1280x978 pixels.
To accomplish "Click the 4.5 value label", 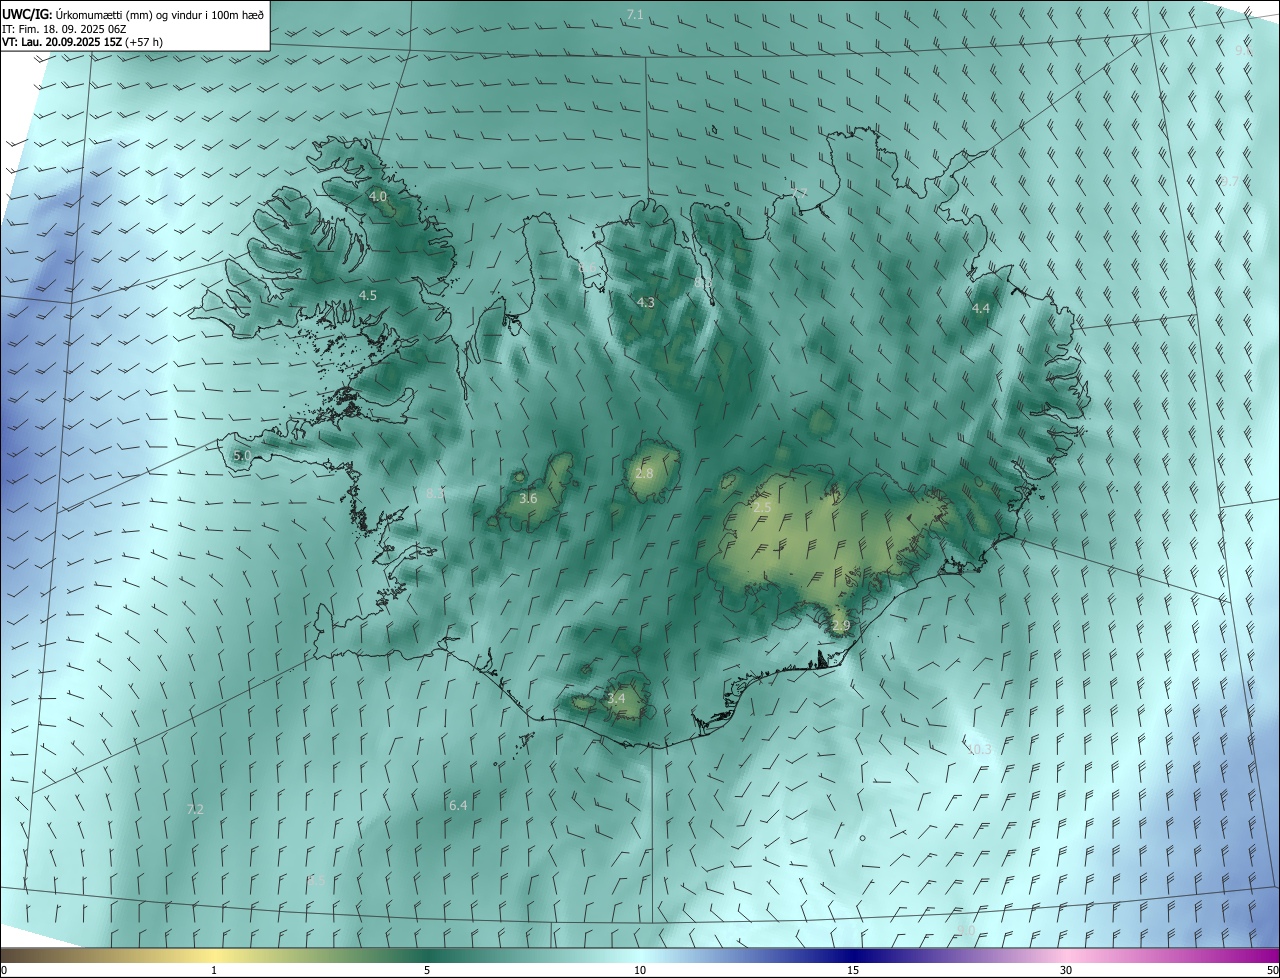I will 368,295.
